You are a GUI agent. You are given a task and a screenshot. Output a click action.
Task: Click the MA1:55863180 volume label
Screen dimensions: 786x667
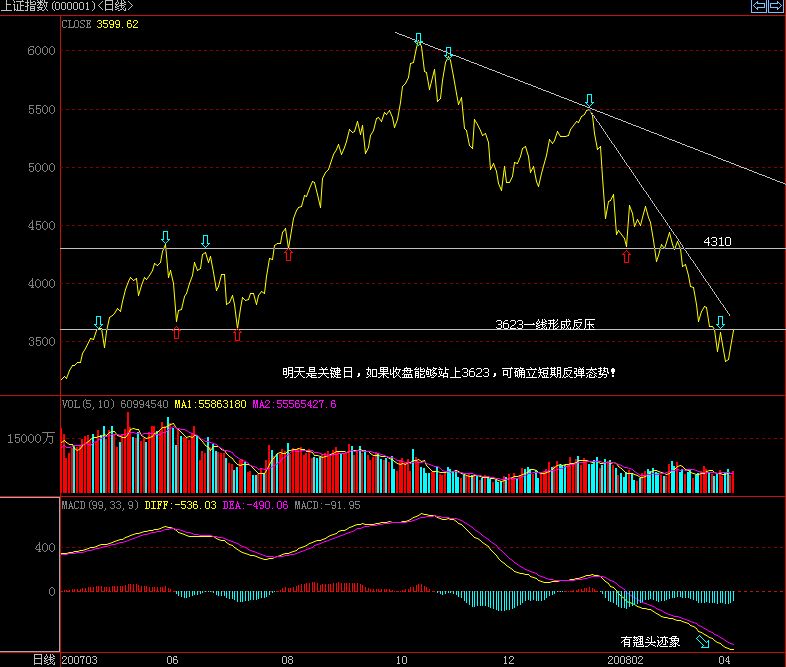210,404
